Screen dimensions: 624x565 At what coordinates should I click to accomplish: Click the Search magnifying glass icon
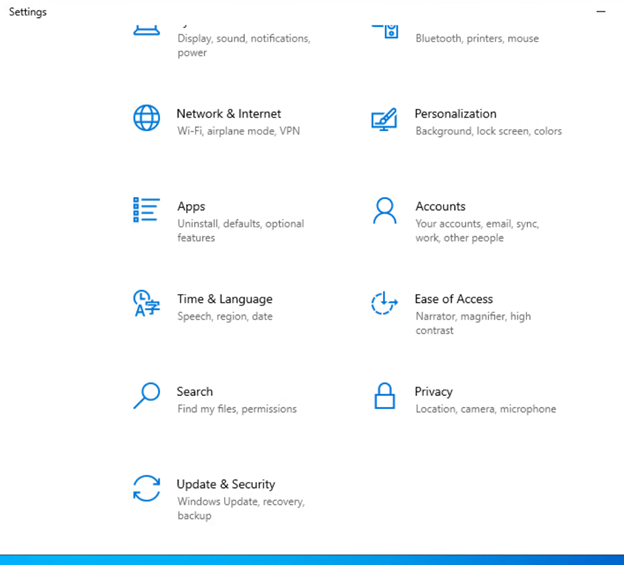(x=146, y=396)
